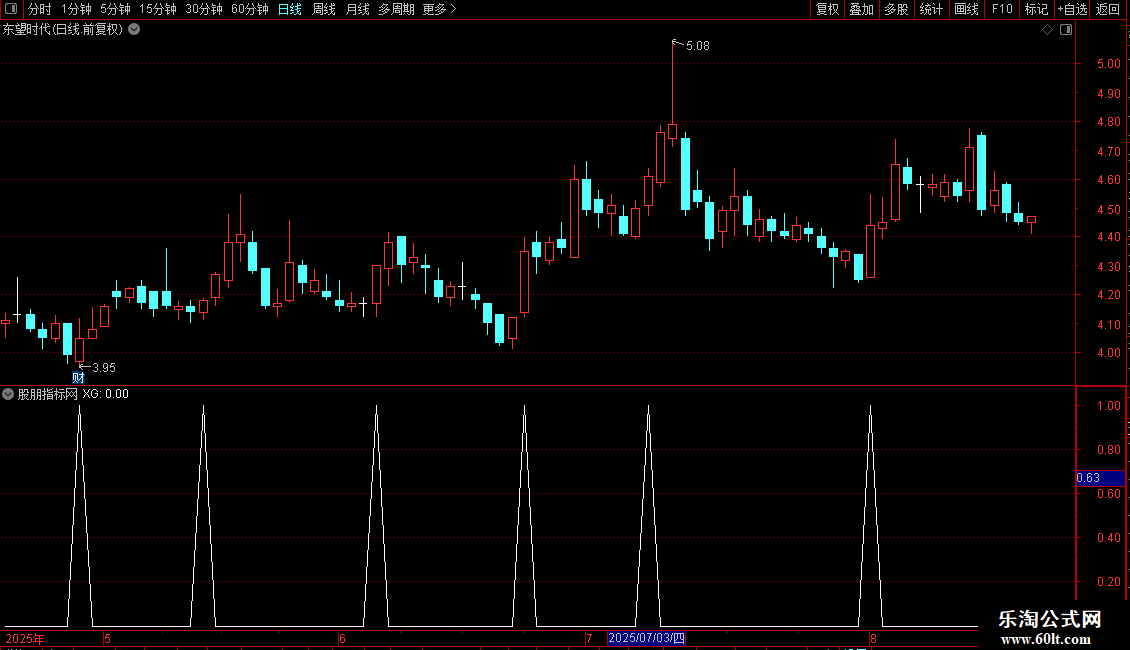Expand the 更多 periods menu

pyautogui.click(x=439, y=9)
